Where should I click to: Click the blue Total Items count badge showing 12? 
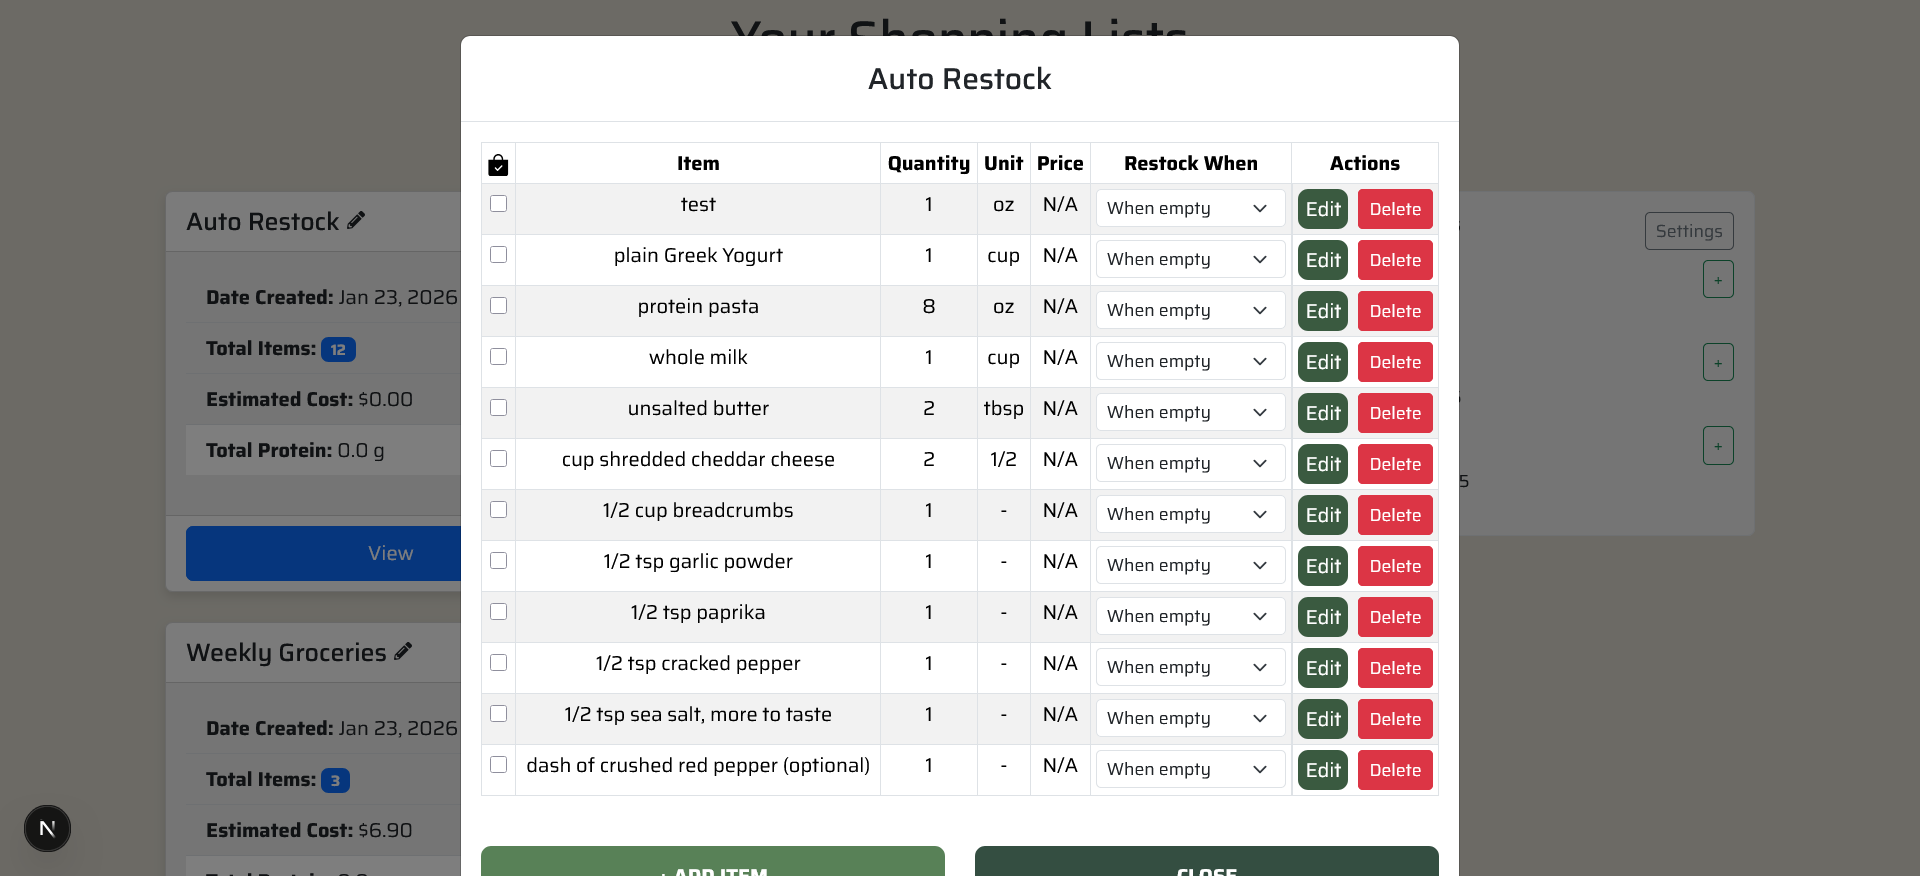[x=338, y=349]
